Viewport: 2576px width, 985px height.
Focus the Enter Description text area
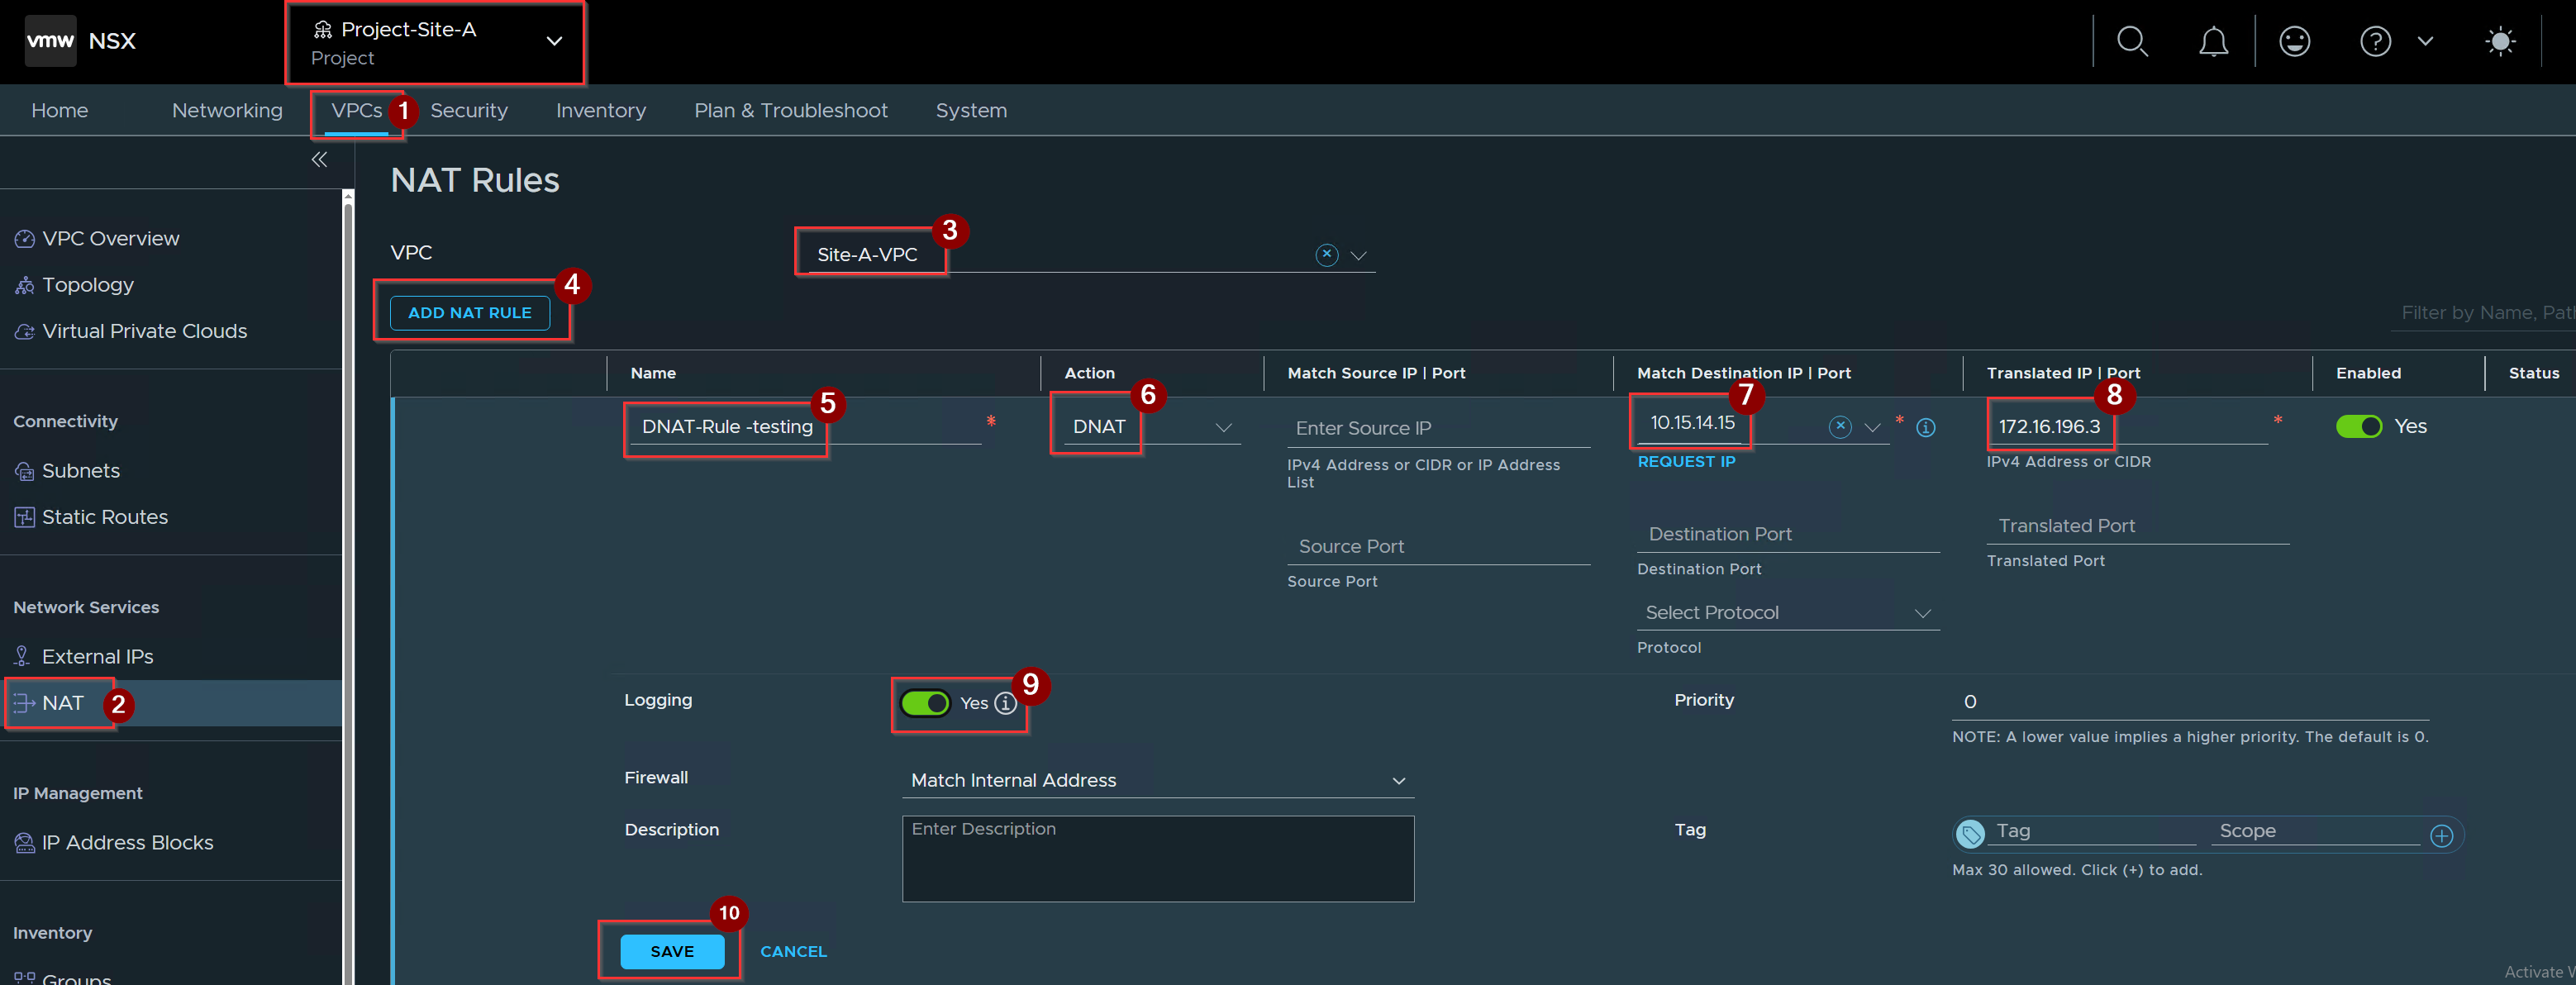pyautogui.click(x=1157, y=859)
